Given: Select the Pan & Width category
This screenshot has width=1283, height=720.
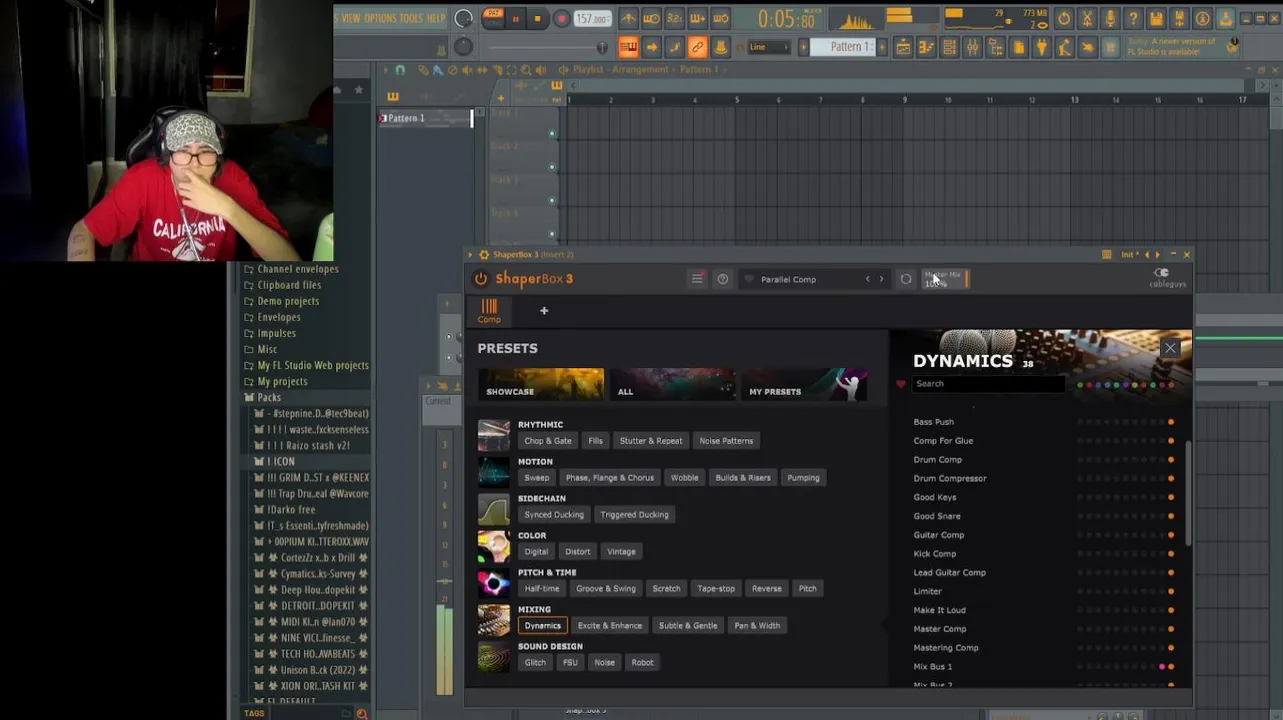Looking at the screenshot, I should click(757, 626).
